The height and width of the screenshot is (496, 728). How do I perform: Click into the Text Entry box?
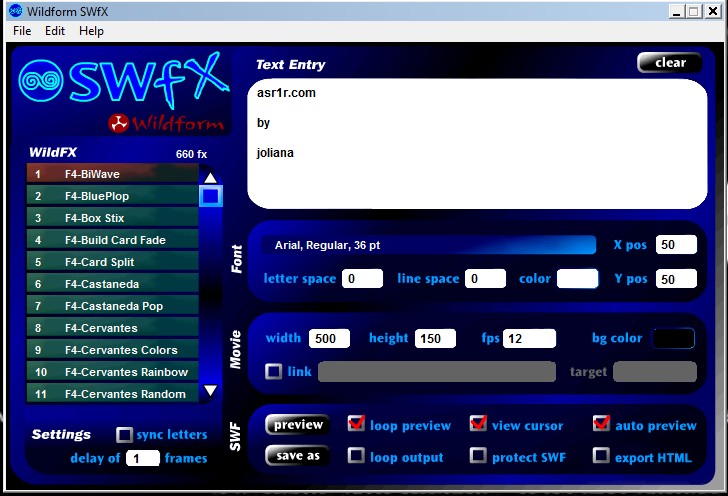click(477, 144)
